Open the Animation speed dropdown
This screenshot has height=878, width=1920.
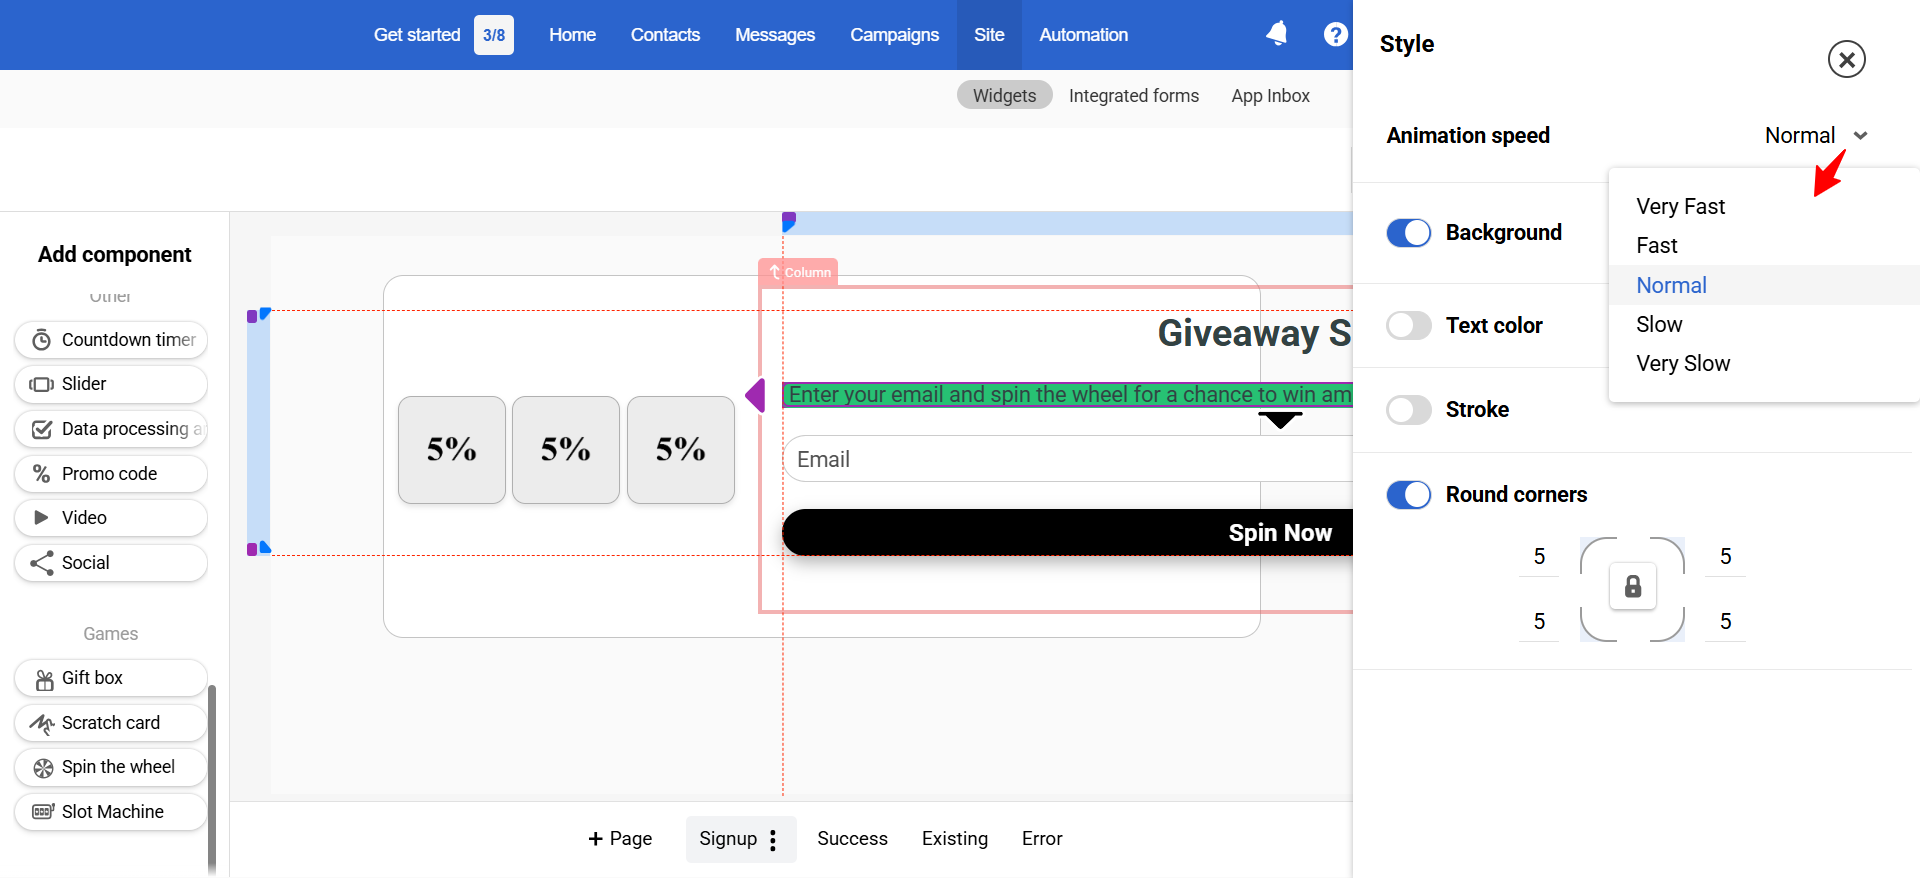tap(1816, 135)
